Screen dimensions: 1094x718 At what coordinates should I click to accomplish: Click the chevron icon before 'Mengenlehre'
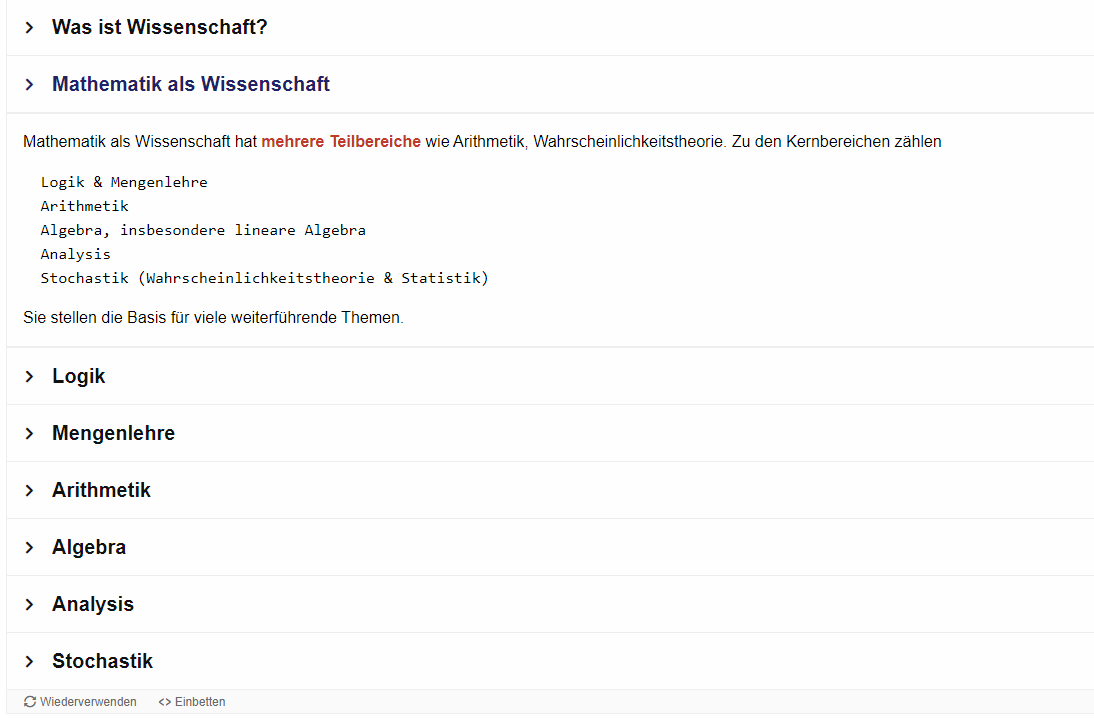29,434
